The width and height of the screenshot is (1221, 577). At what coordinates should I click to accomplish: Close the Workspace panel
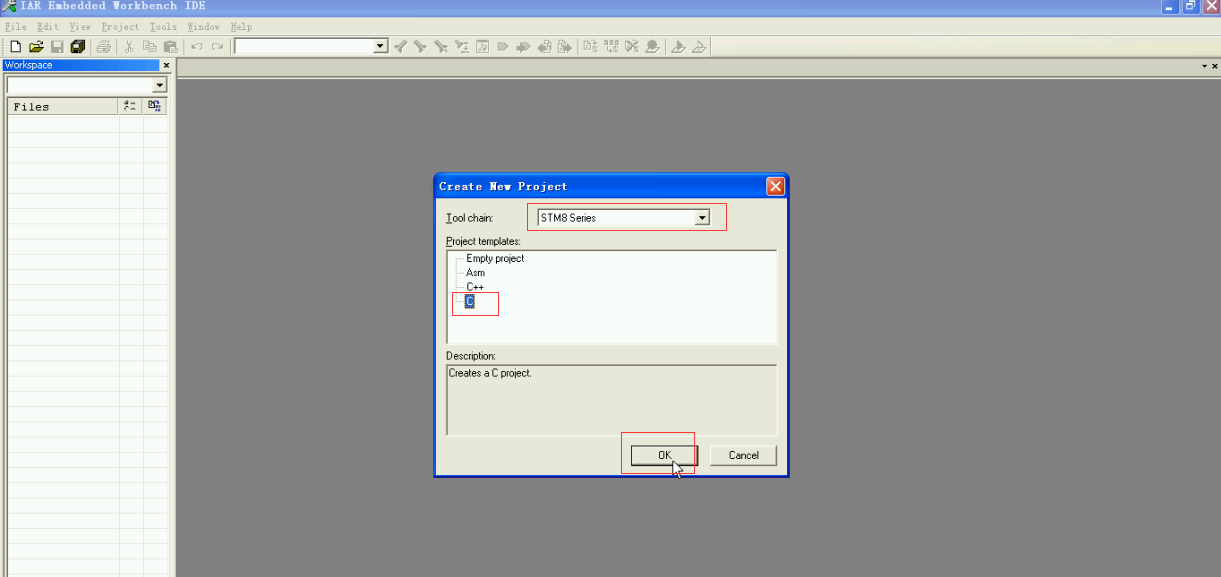tap(166, 65)
